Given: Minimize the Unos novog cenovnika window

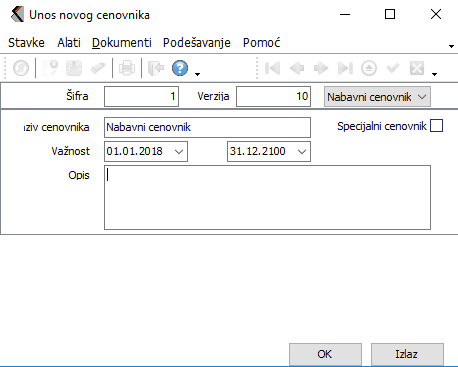Looking at the screenshot, I should point(345,14).
